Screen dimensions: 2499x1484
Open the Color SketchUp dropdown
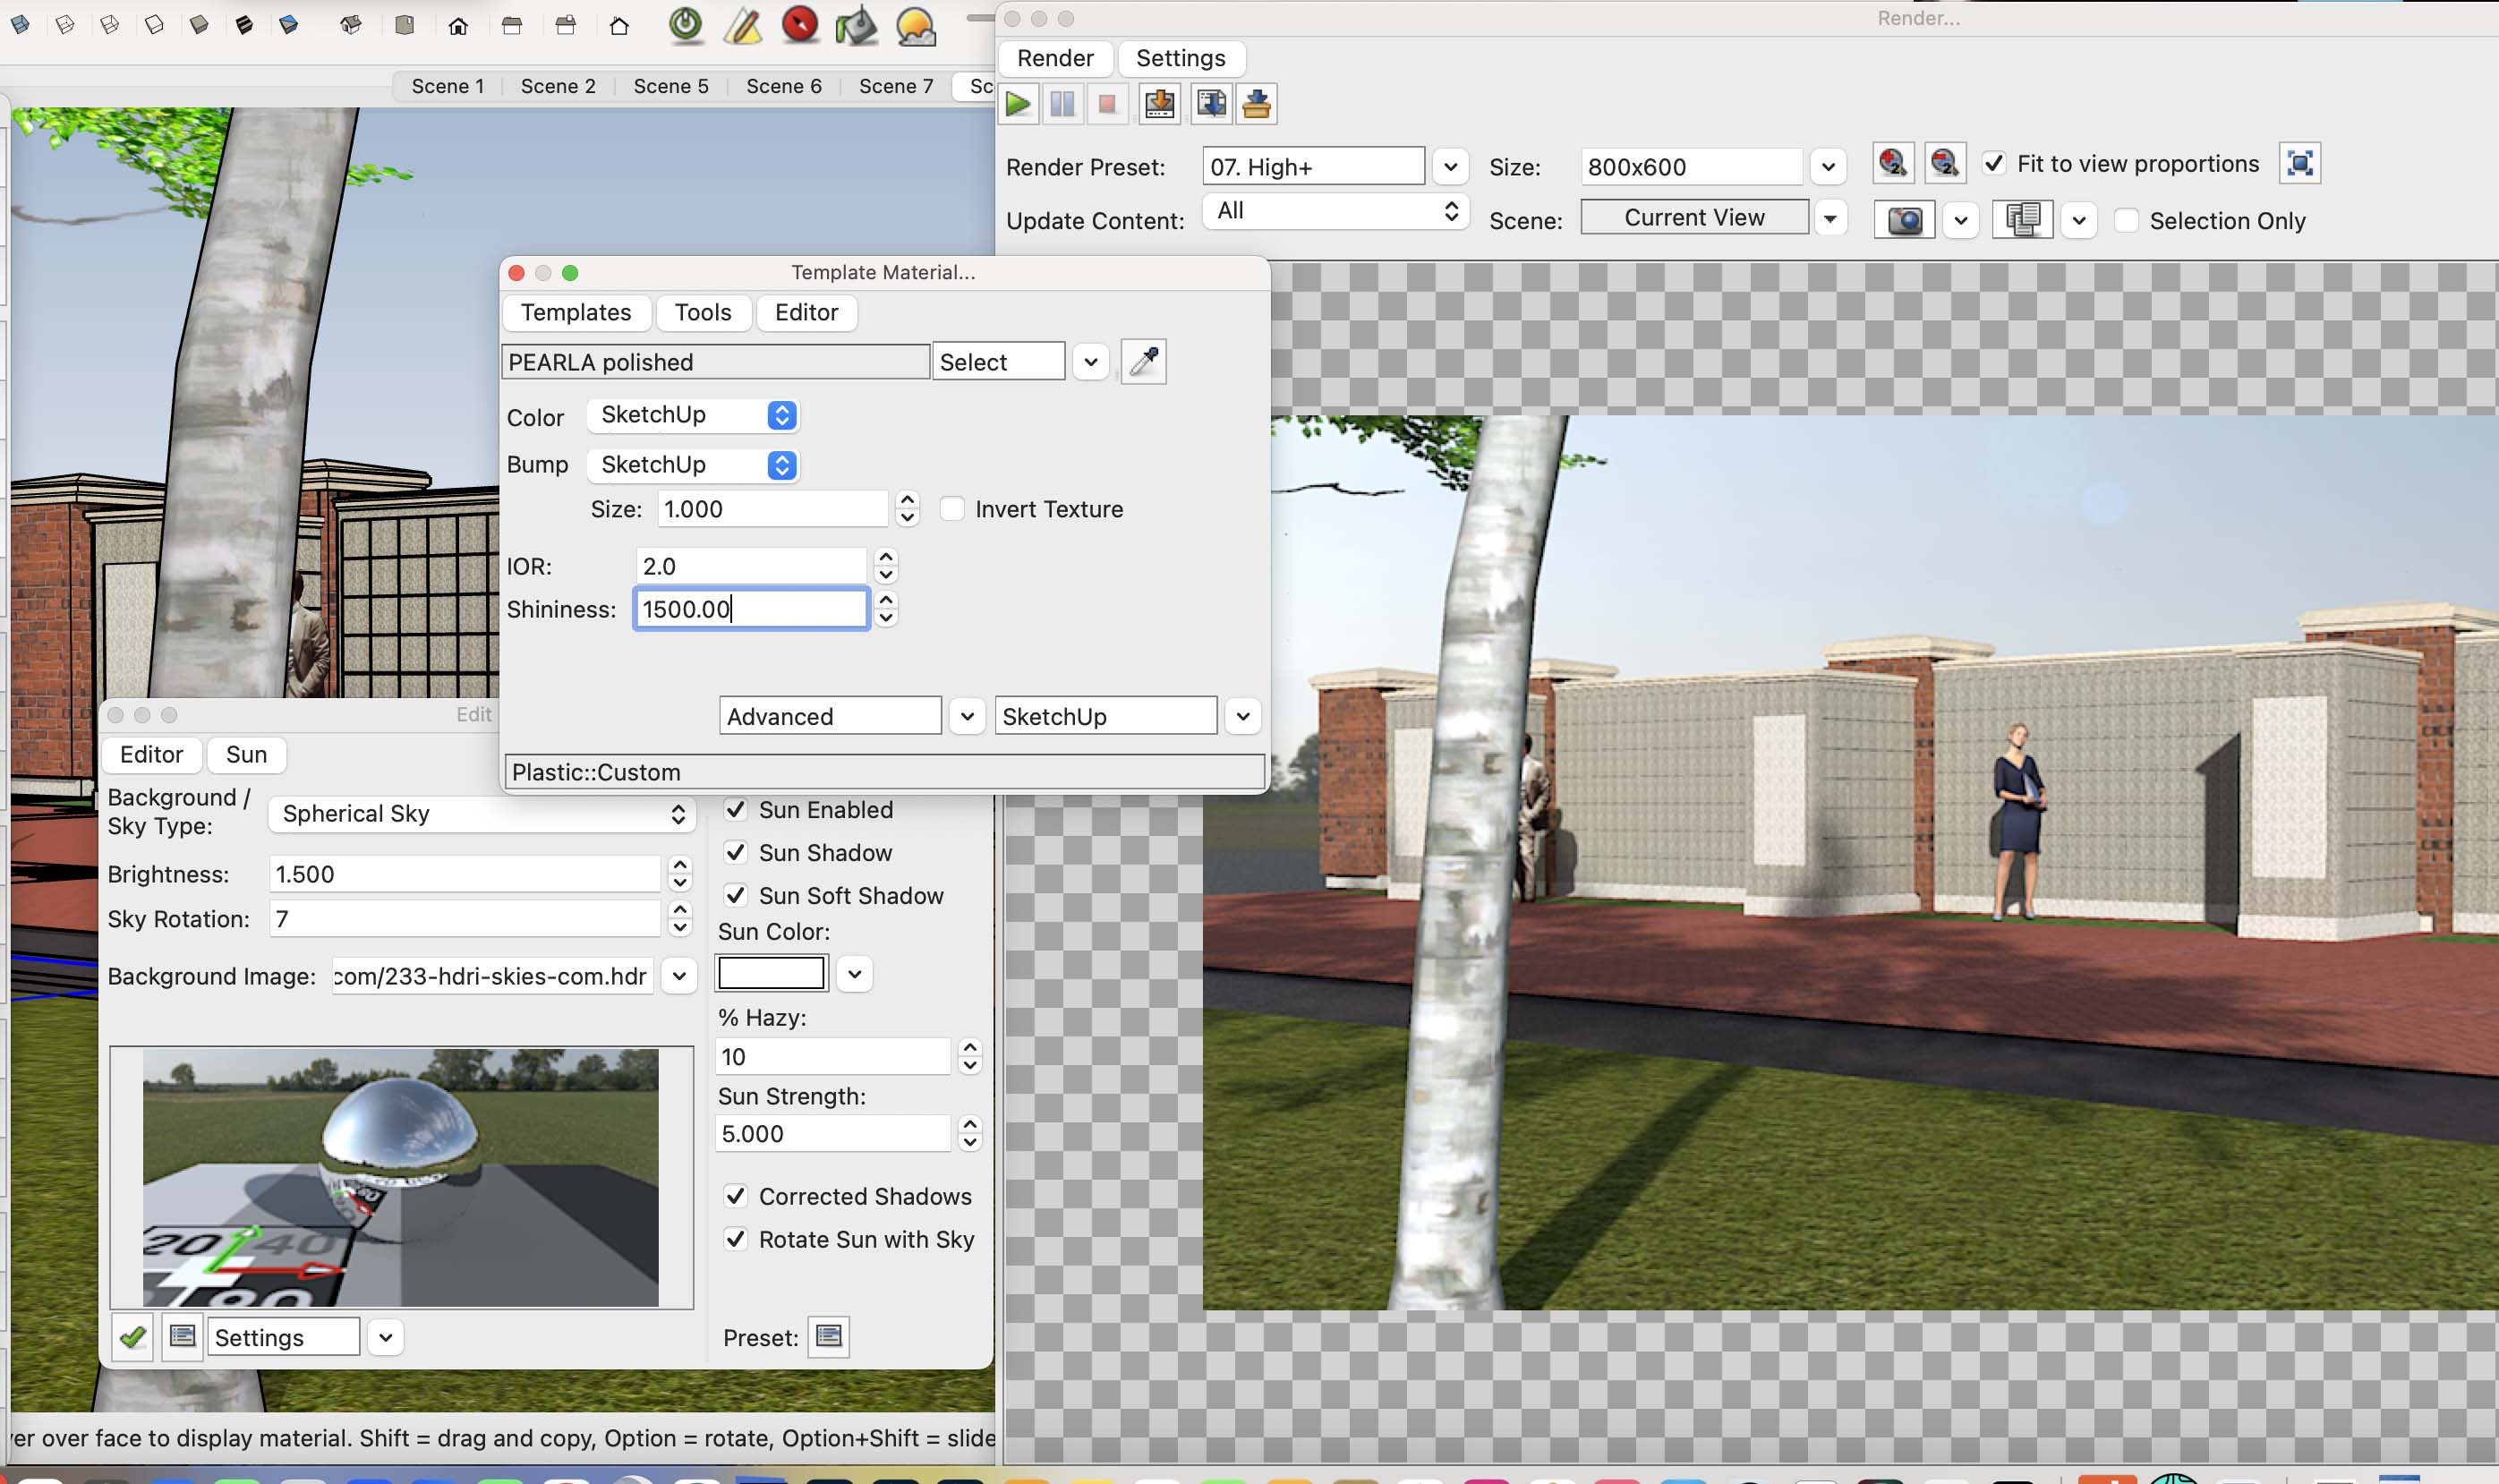693,415
